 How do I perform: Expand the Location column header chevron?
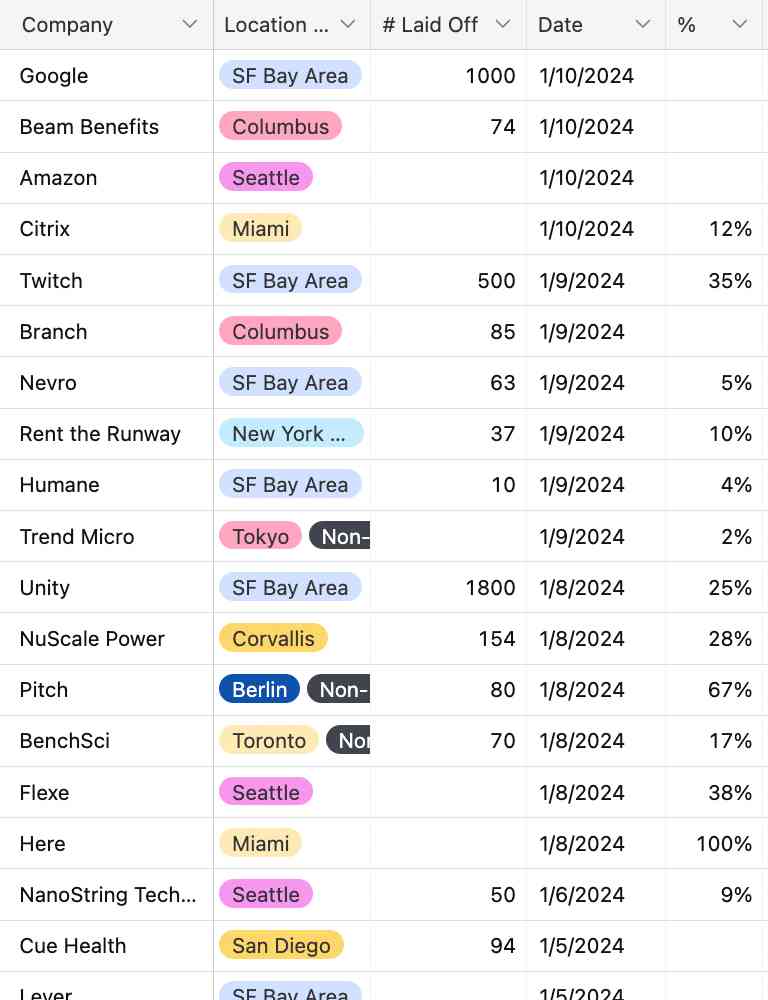pyautogui.click(x=348, y=24)
